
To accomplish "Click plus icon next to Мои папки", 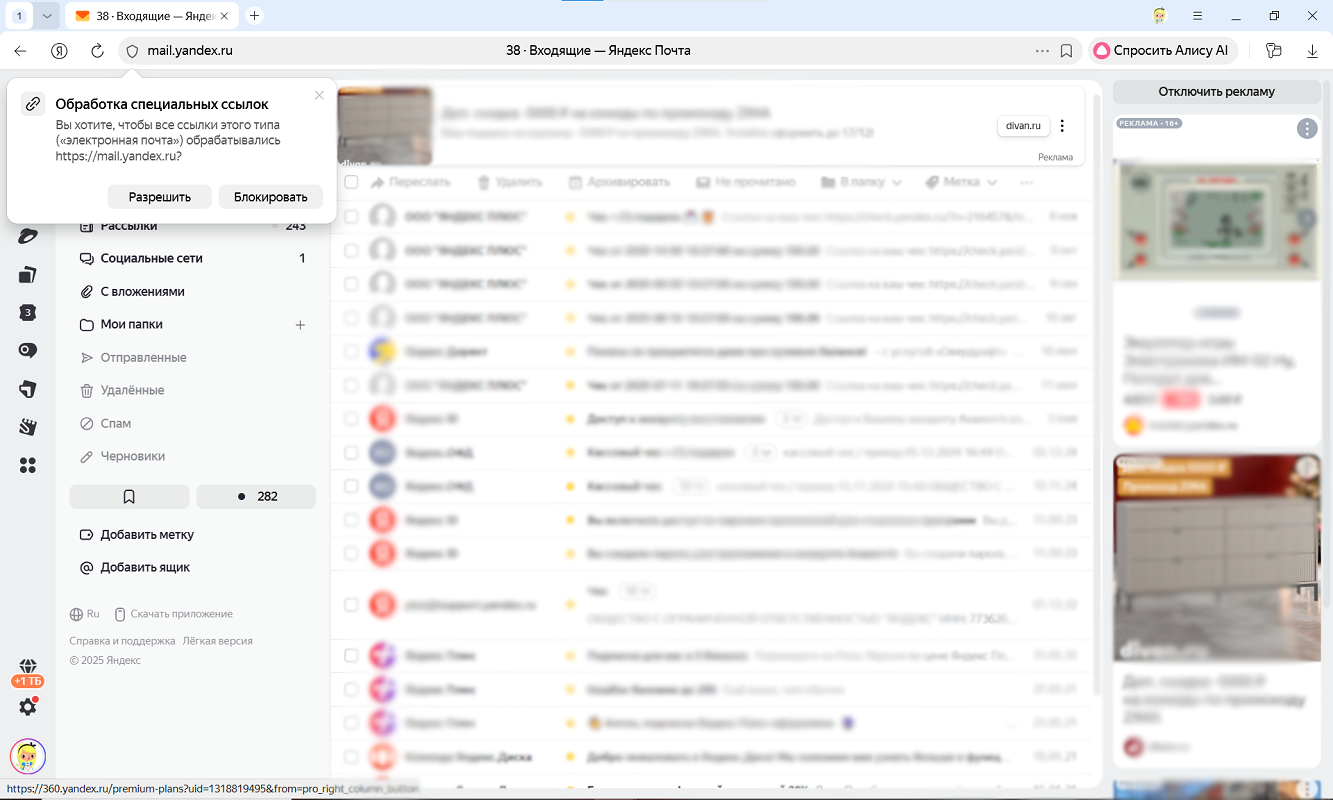I will (300, 325).
